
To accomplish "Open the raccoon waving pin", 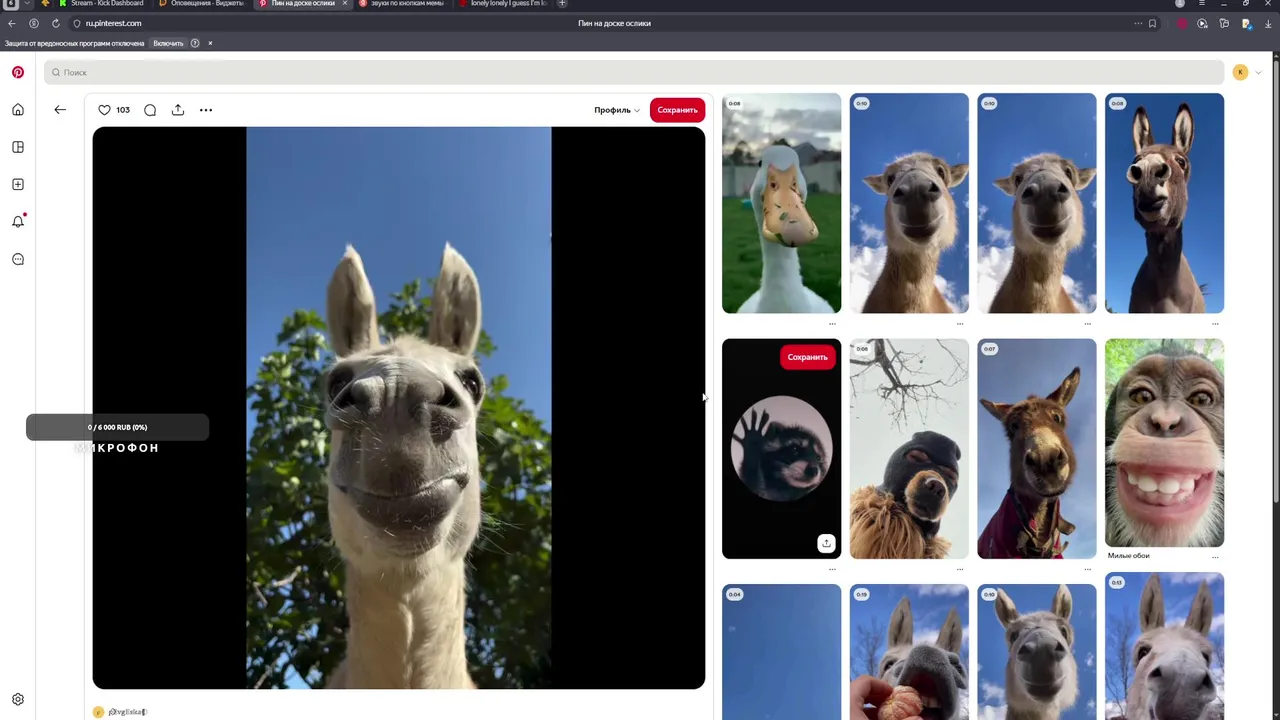I will click(x=781, y=448).
